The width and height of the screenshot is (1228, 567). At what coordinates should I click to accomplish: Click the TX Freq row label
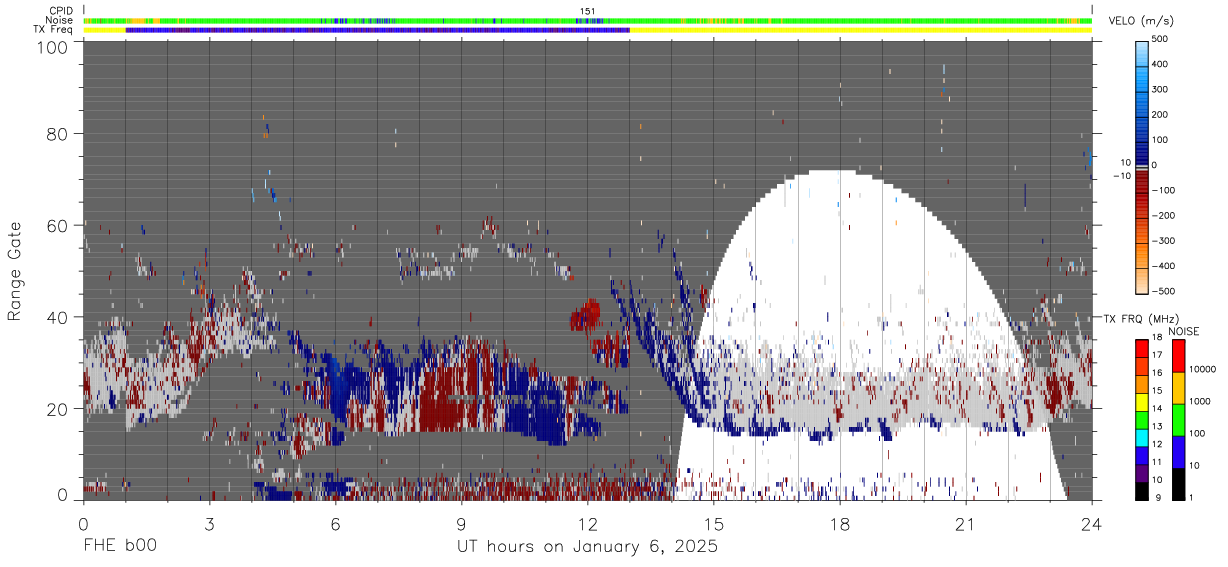[53, 29]
